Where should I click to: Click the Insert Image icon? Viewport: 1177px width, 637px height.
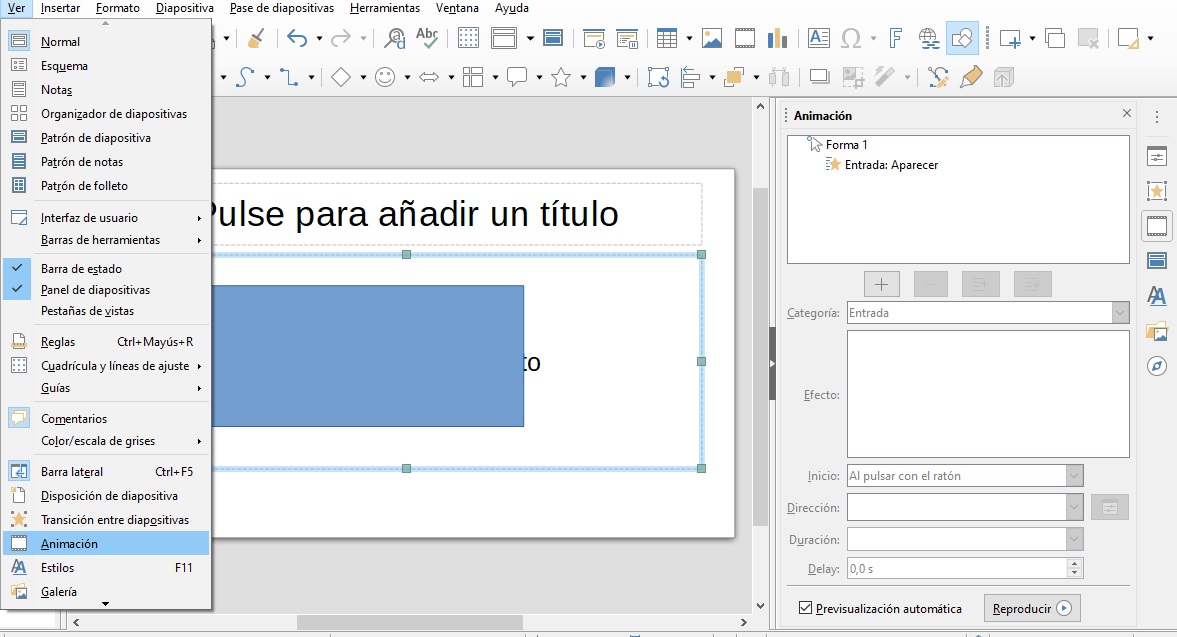click(x=712, y=38)
